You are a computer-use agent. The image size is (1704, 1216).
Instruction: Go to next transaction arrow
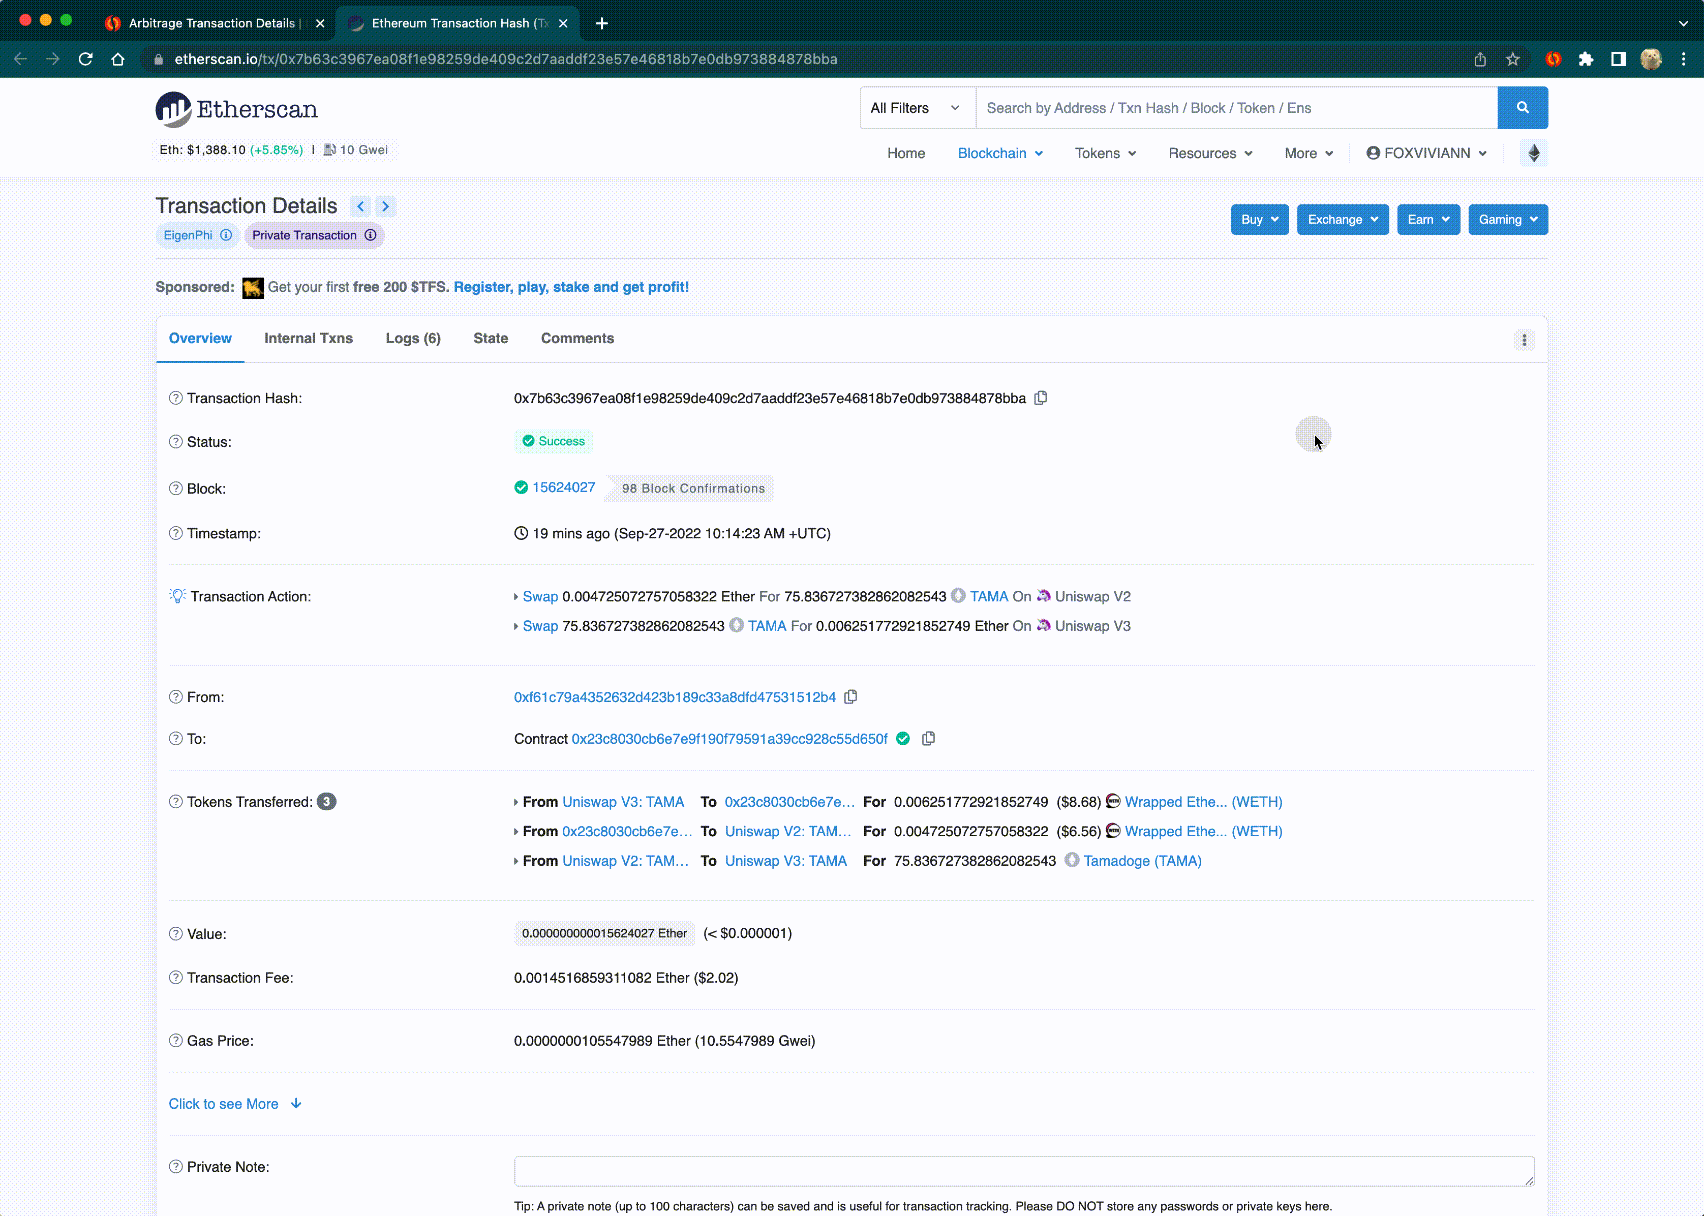(385, 206)
